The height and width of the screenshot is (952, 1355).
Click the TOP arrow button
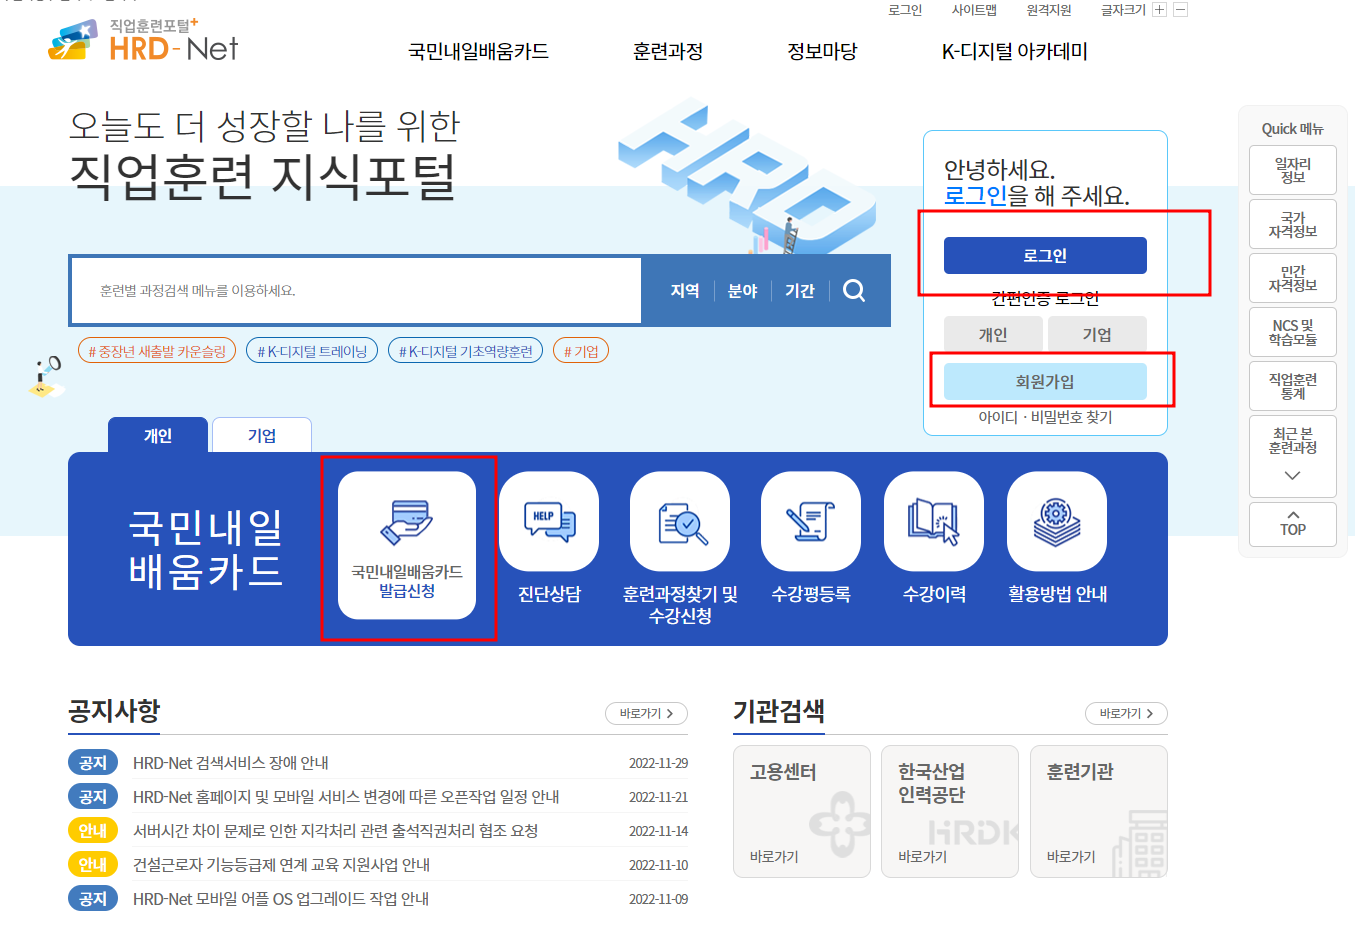(1293, 524)
